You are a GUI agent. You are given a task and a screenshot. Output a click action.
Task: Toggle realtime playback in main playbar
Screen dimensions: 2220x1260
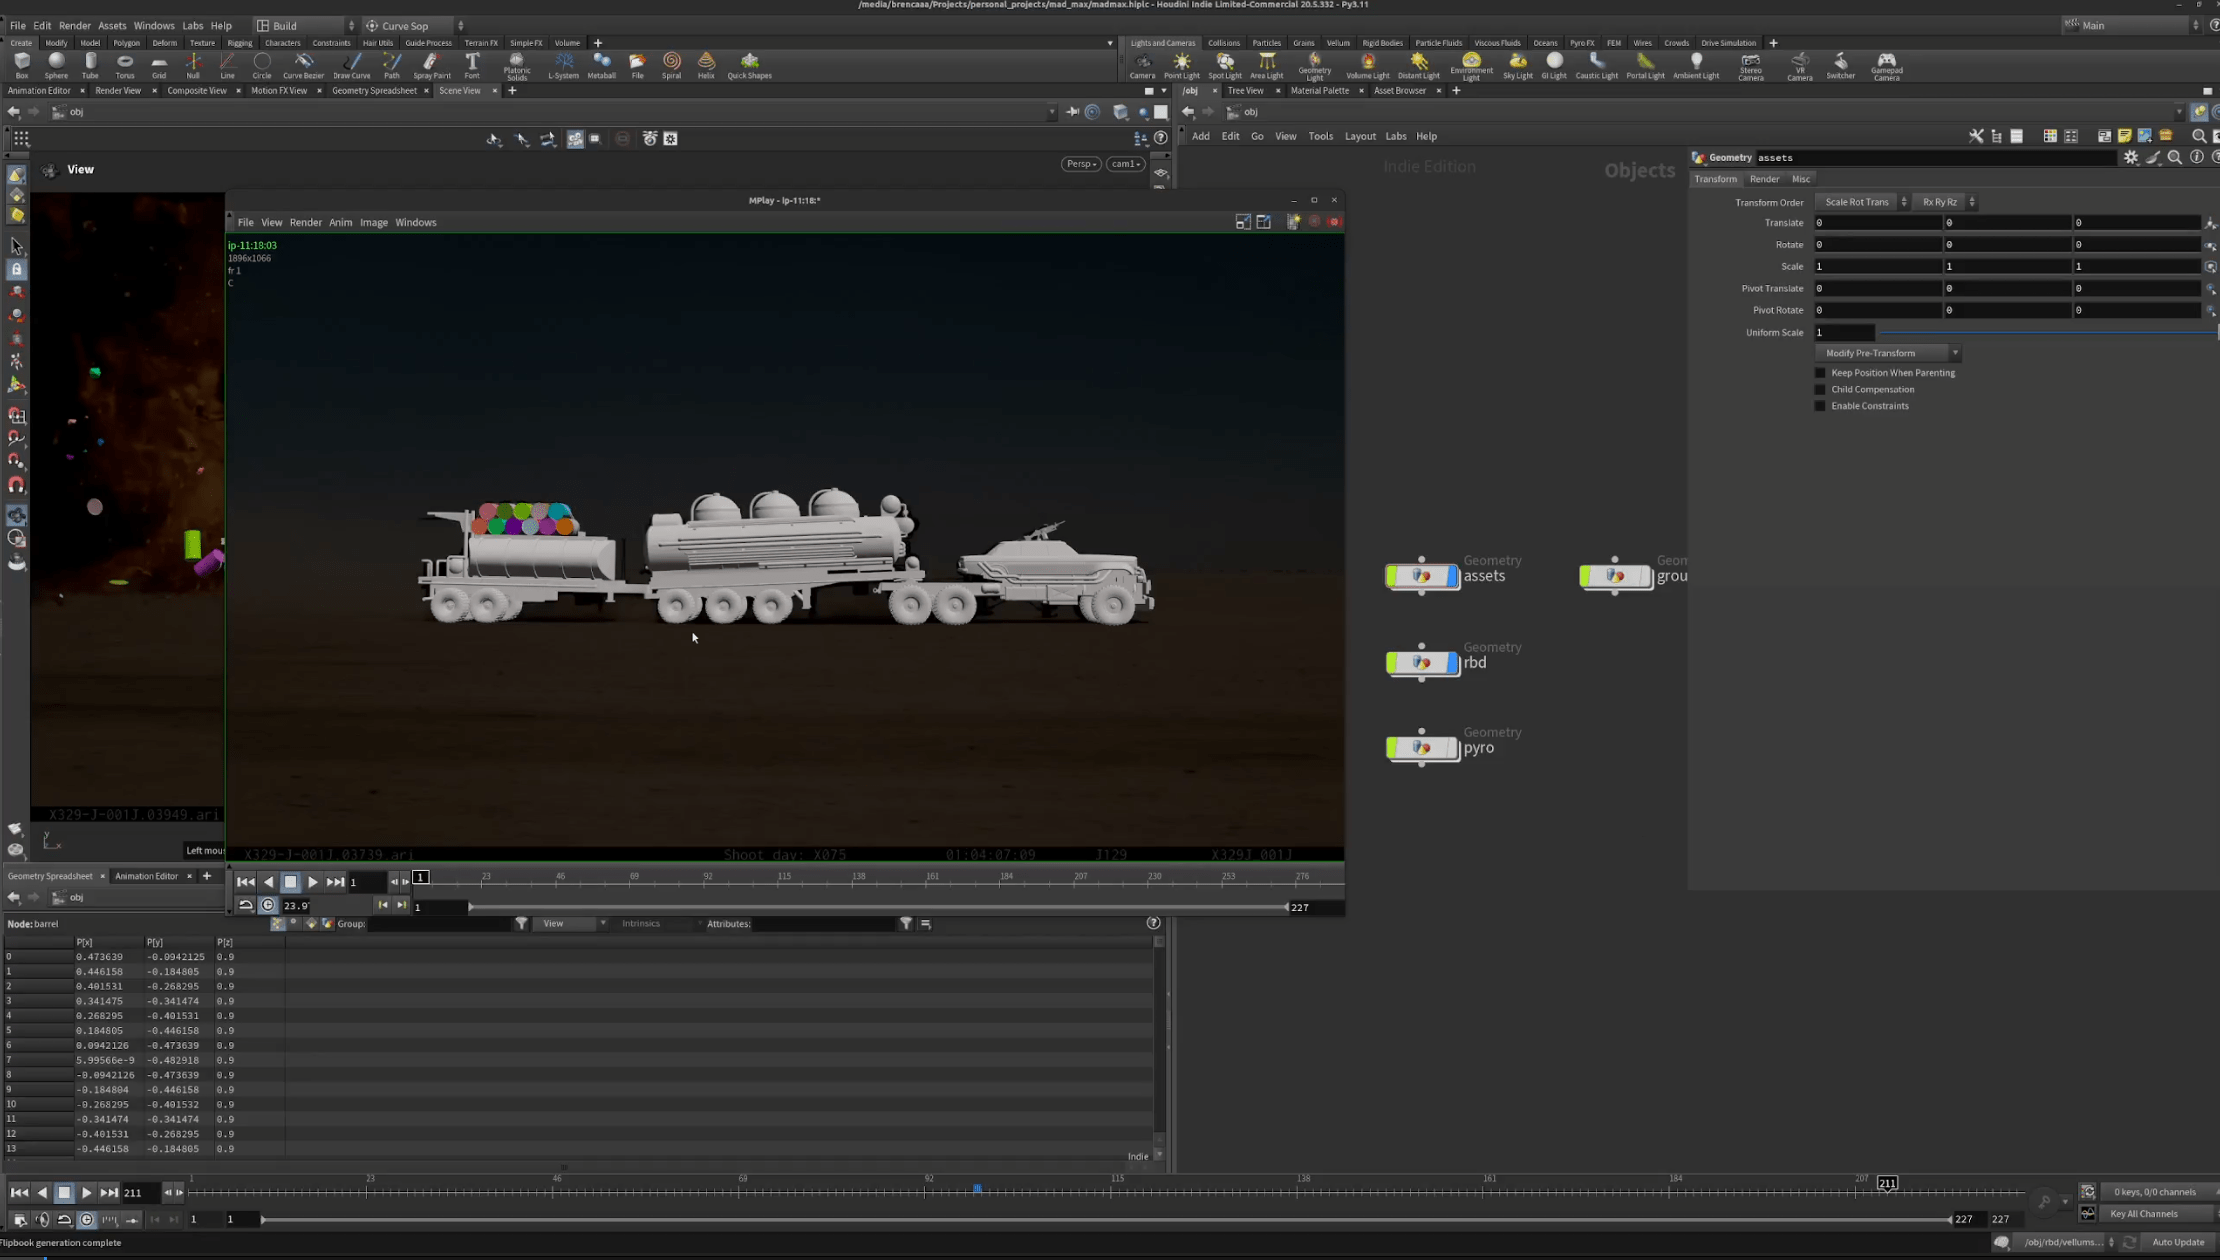click(x=86, y=1220)
